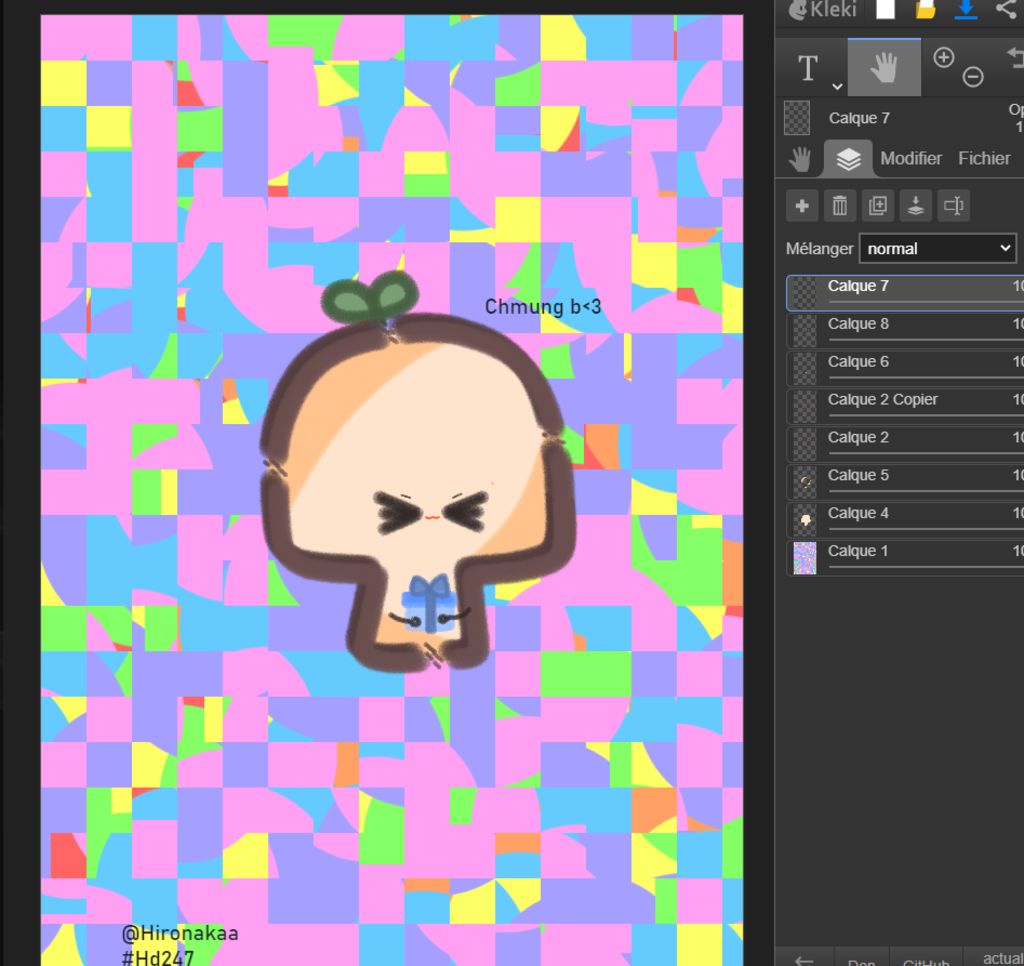Switch to the Layers tab icon
1024x966 pixels.
[848, 158]
